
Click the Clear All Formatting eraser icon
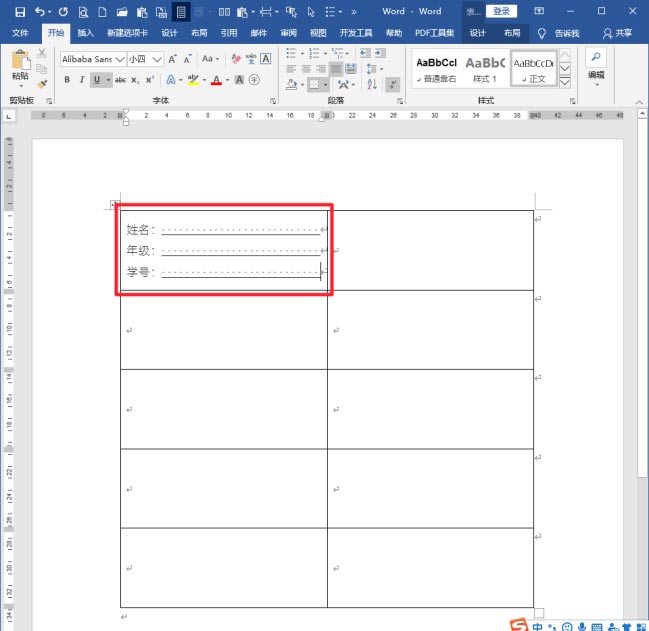tap(236, 59)
